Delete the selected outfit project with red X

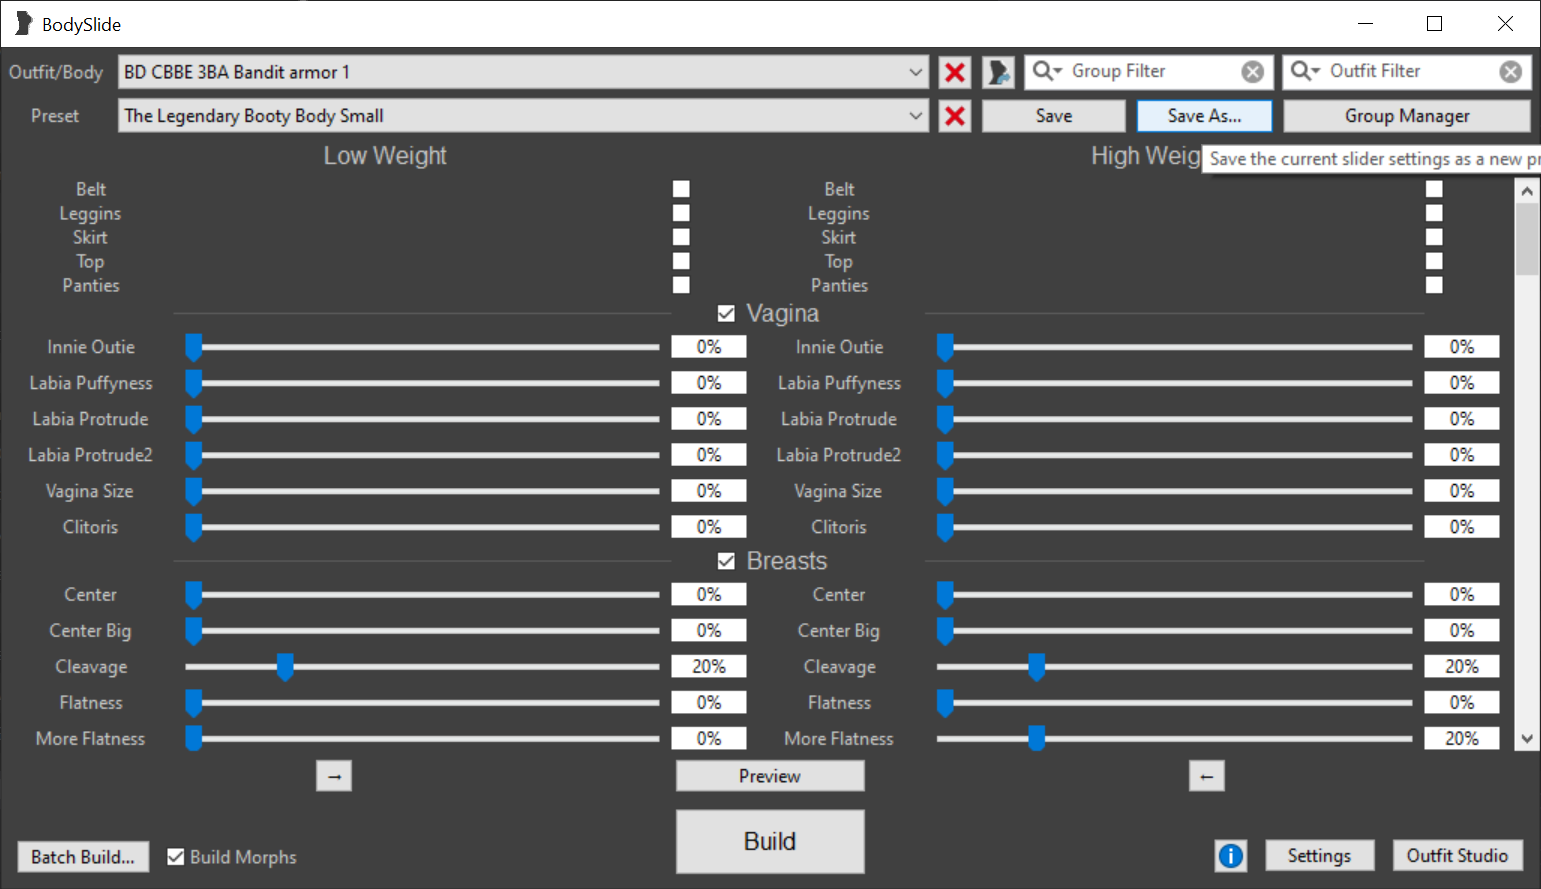pos(955,72)
